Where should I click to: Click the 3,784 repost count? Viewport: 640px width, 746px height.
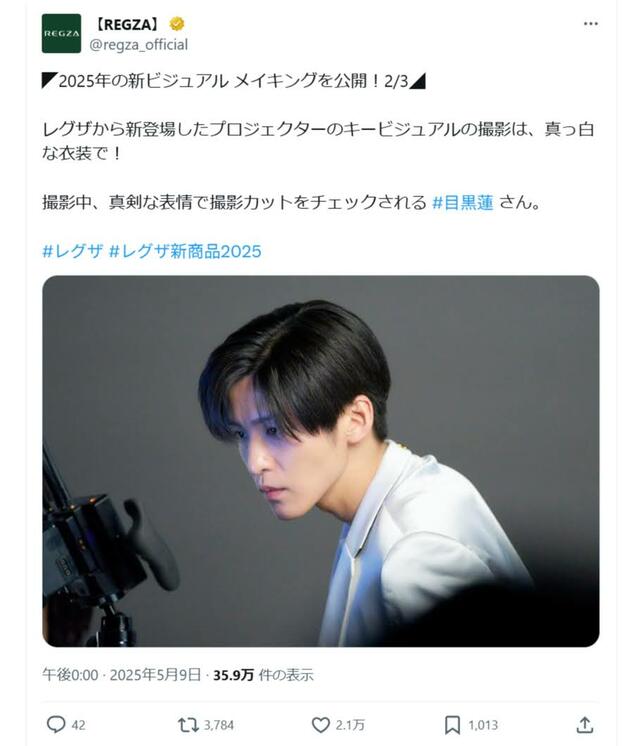tap(219, 725)
